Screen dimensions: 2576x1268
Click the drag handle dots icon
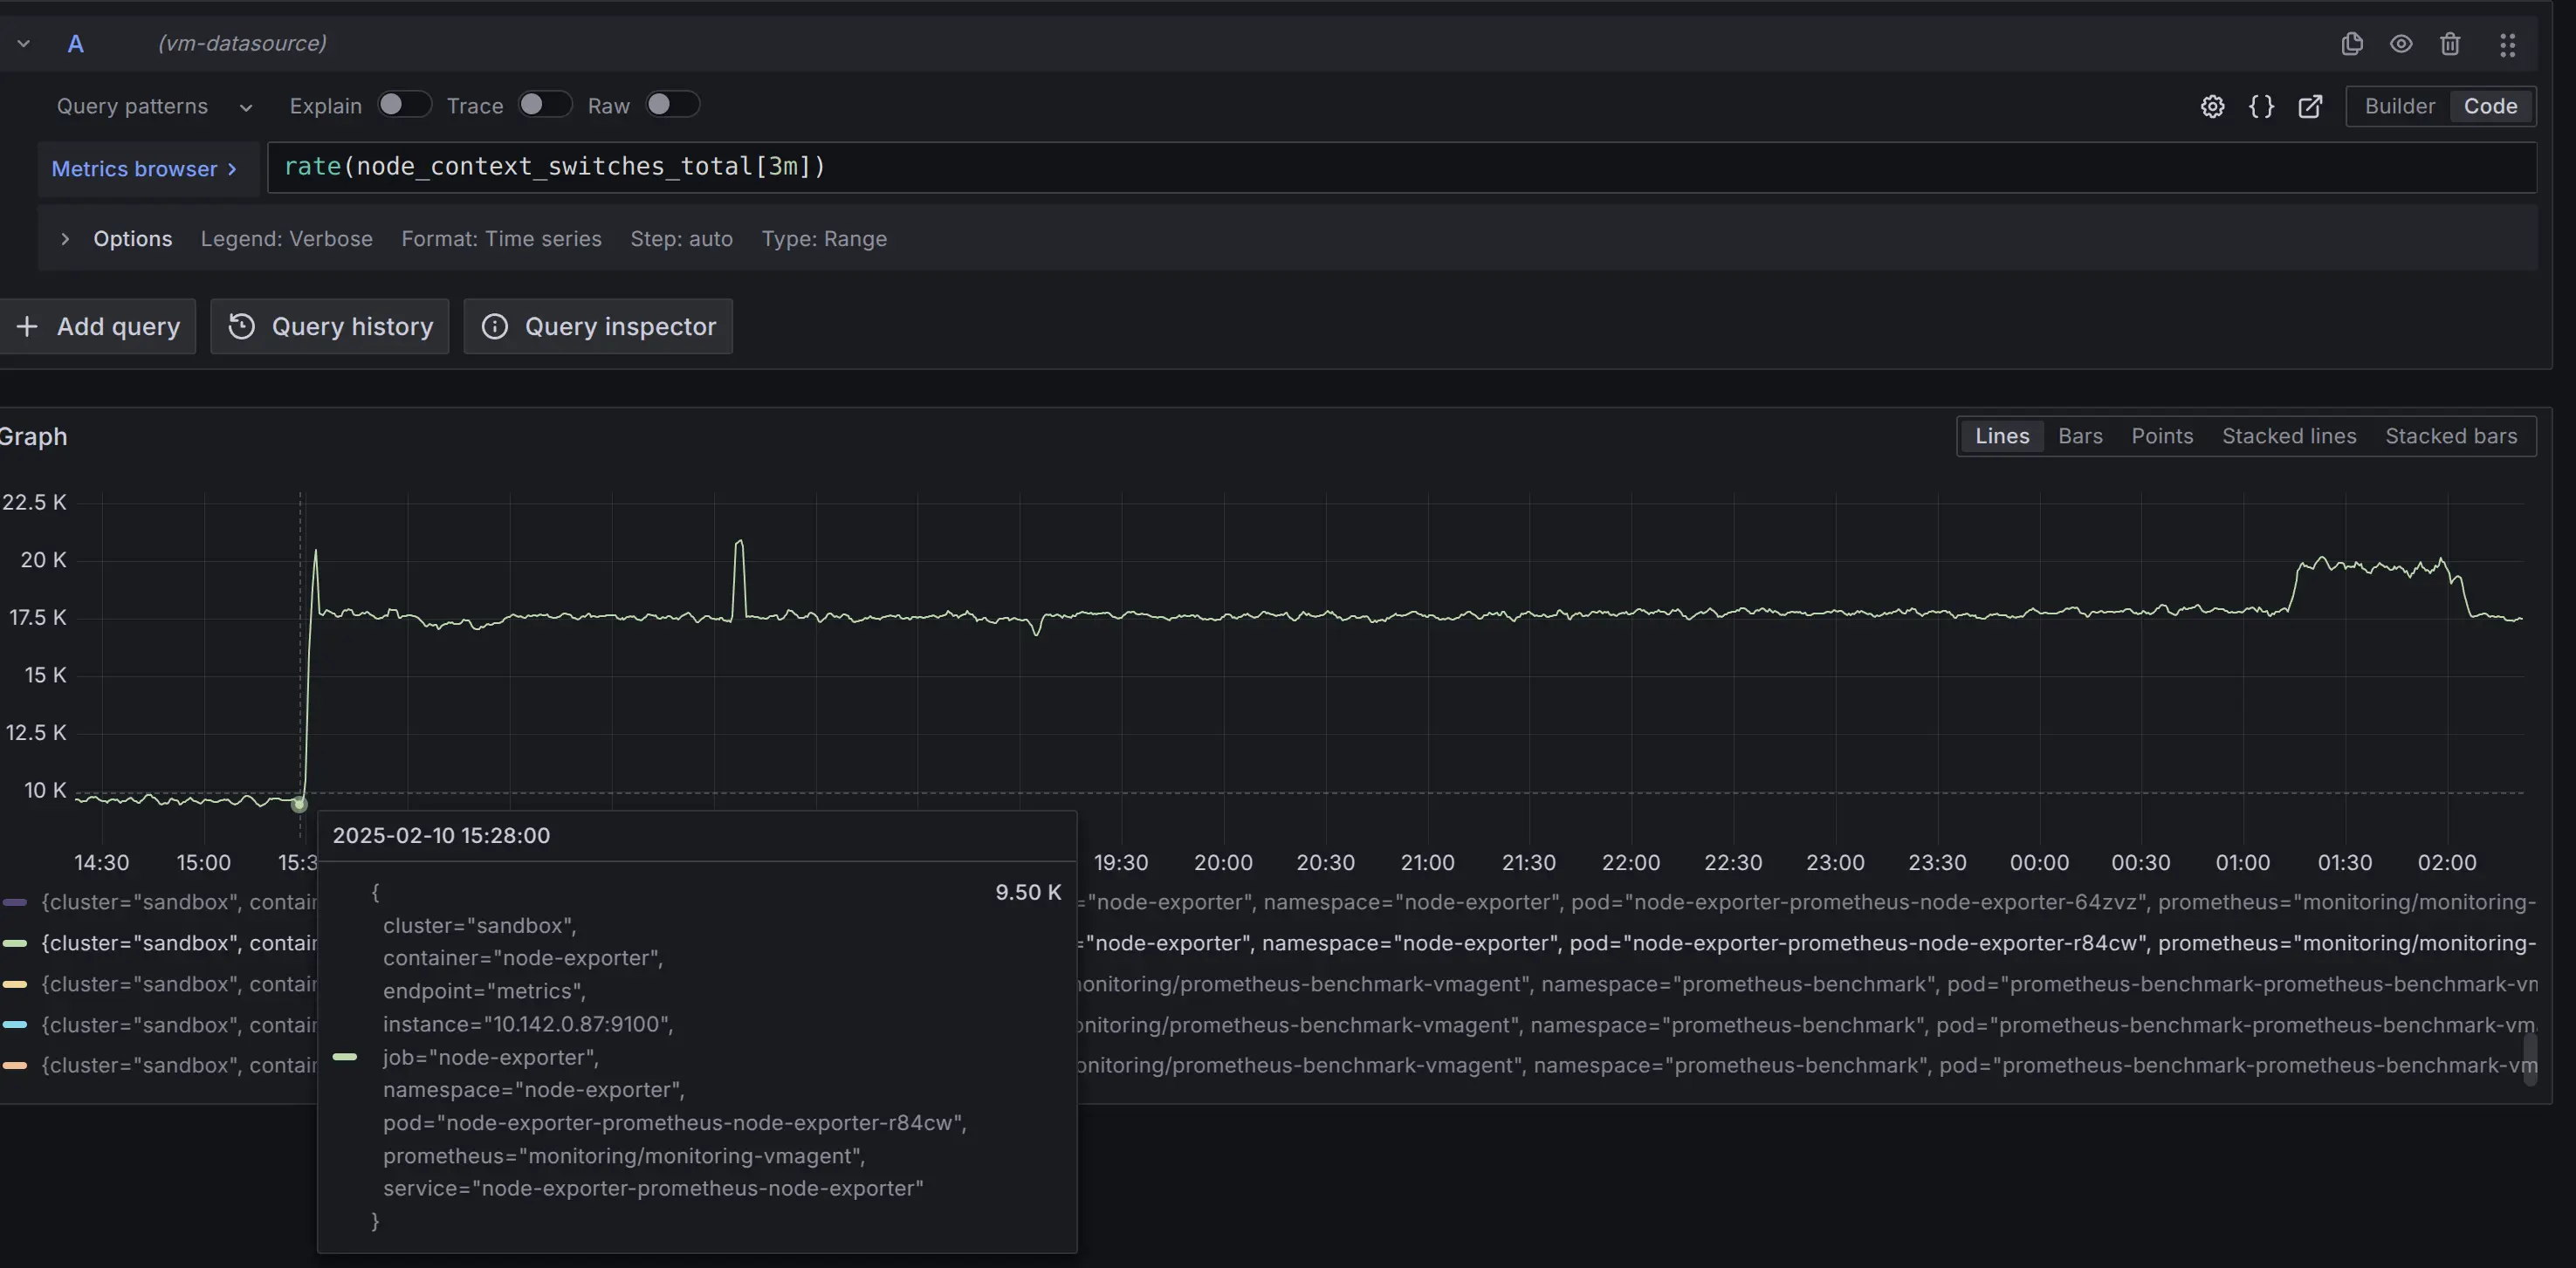[2507, 45]
